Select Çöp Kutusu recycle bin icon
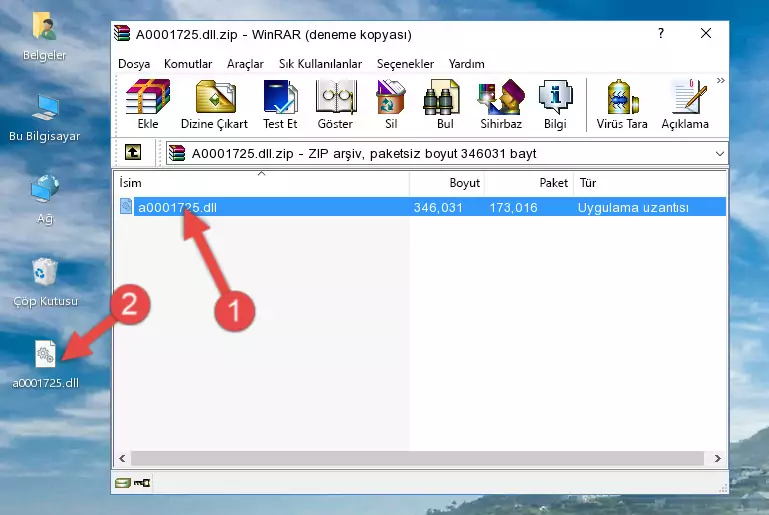 (x=45, y=282)
